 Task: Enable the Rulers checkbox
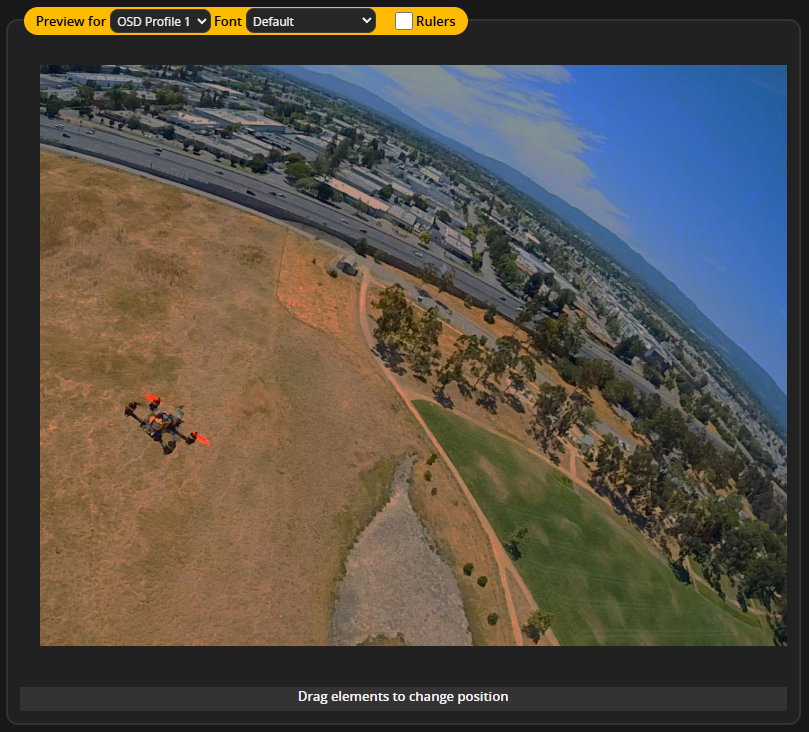click(x=404, y=21)
